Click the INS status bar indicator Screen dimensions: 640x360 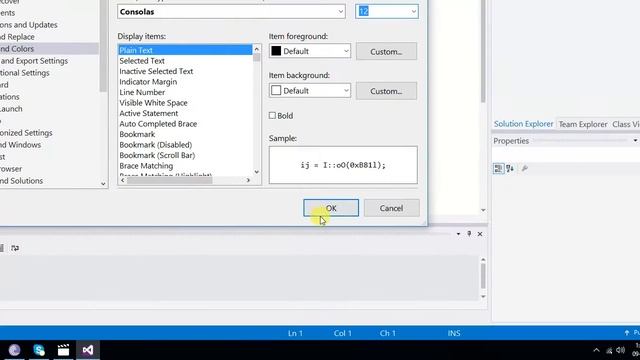click(x=453, y=333)
